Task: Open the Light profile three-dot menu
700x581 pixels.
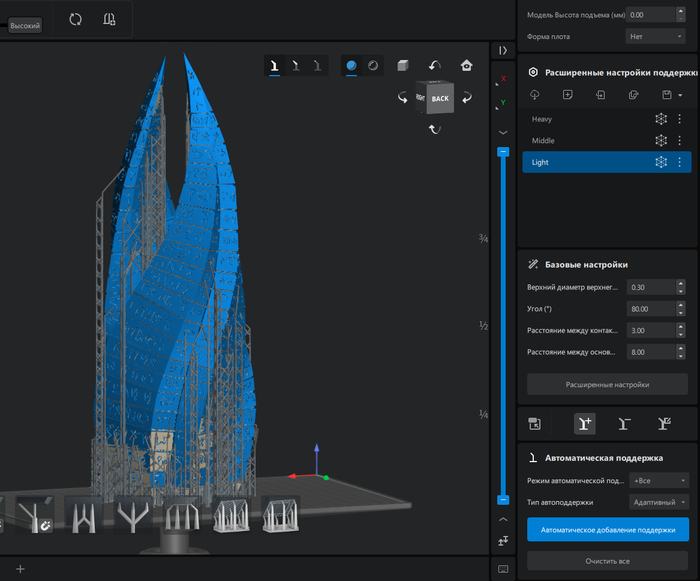Action: point(680,162)
